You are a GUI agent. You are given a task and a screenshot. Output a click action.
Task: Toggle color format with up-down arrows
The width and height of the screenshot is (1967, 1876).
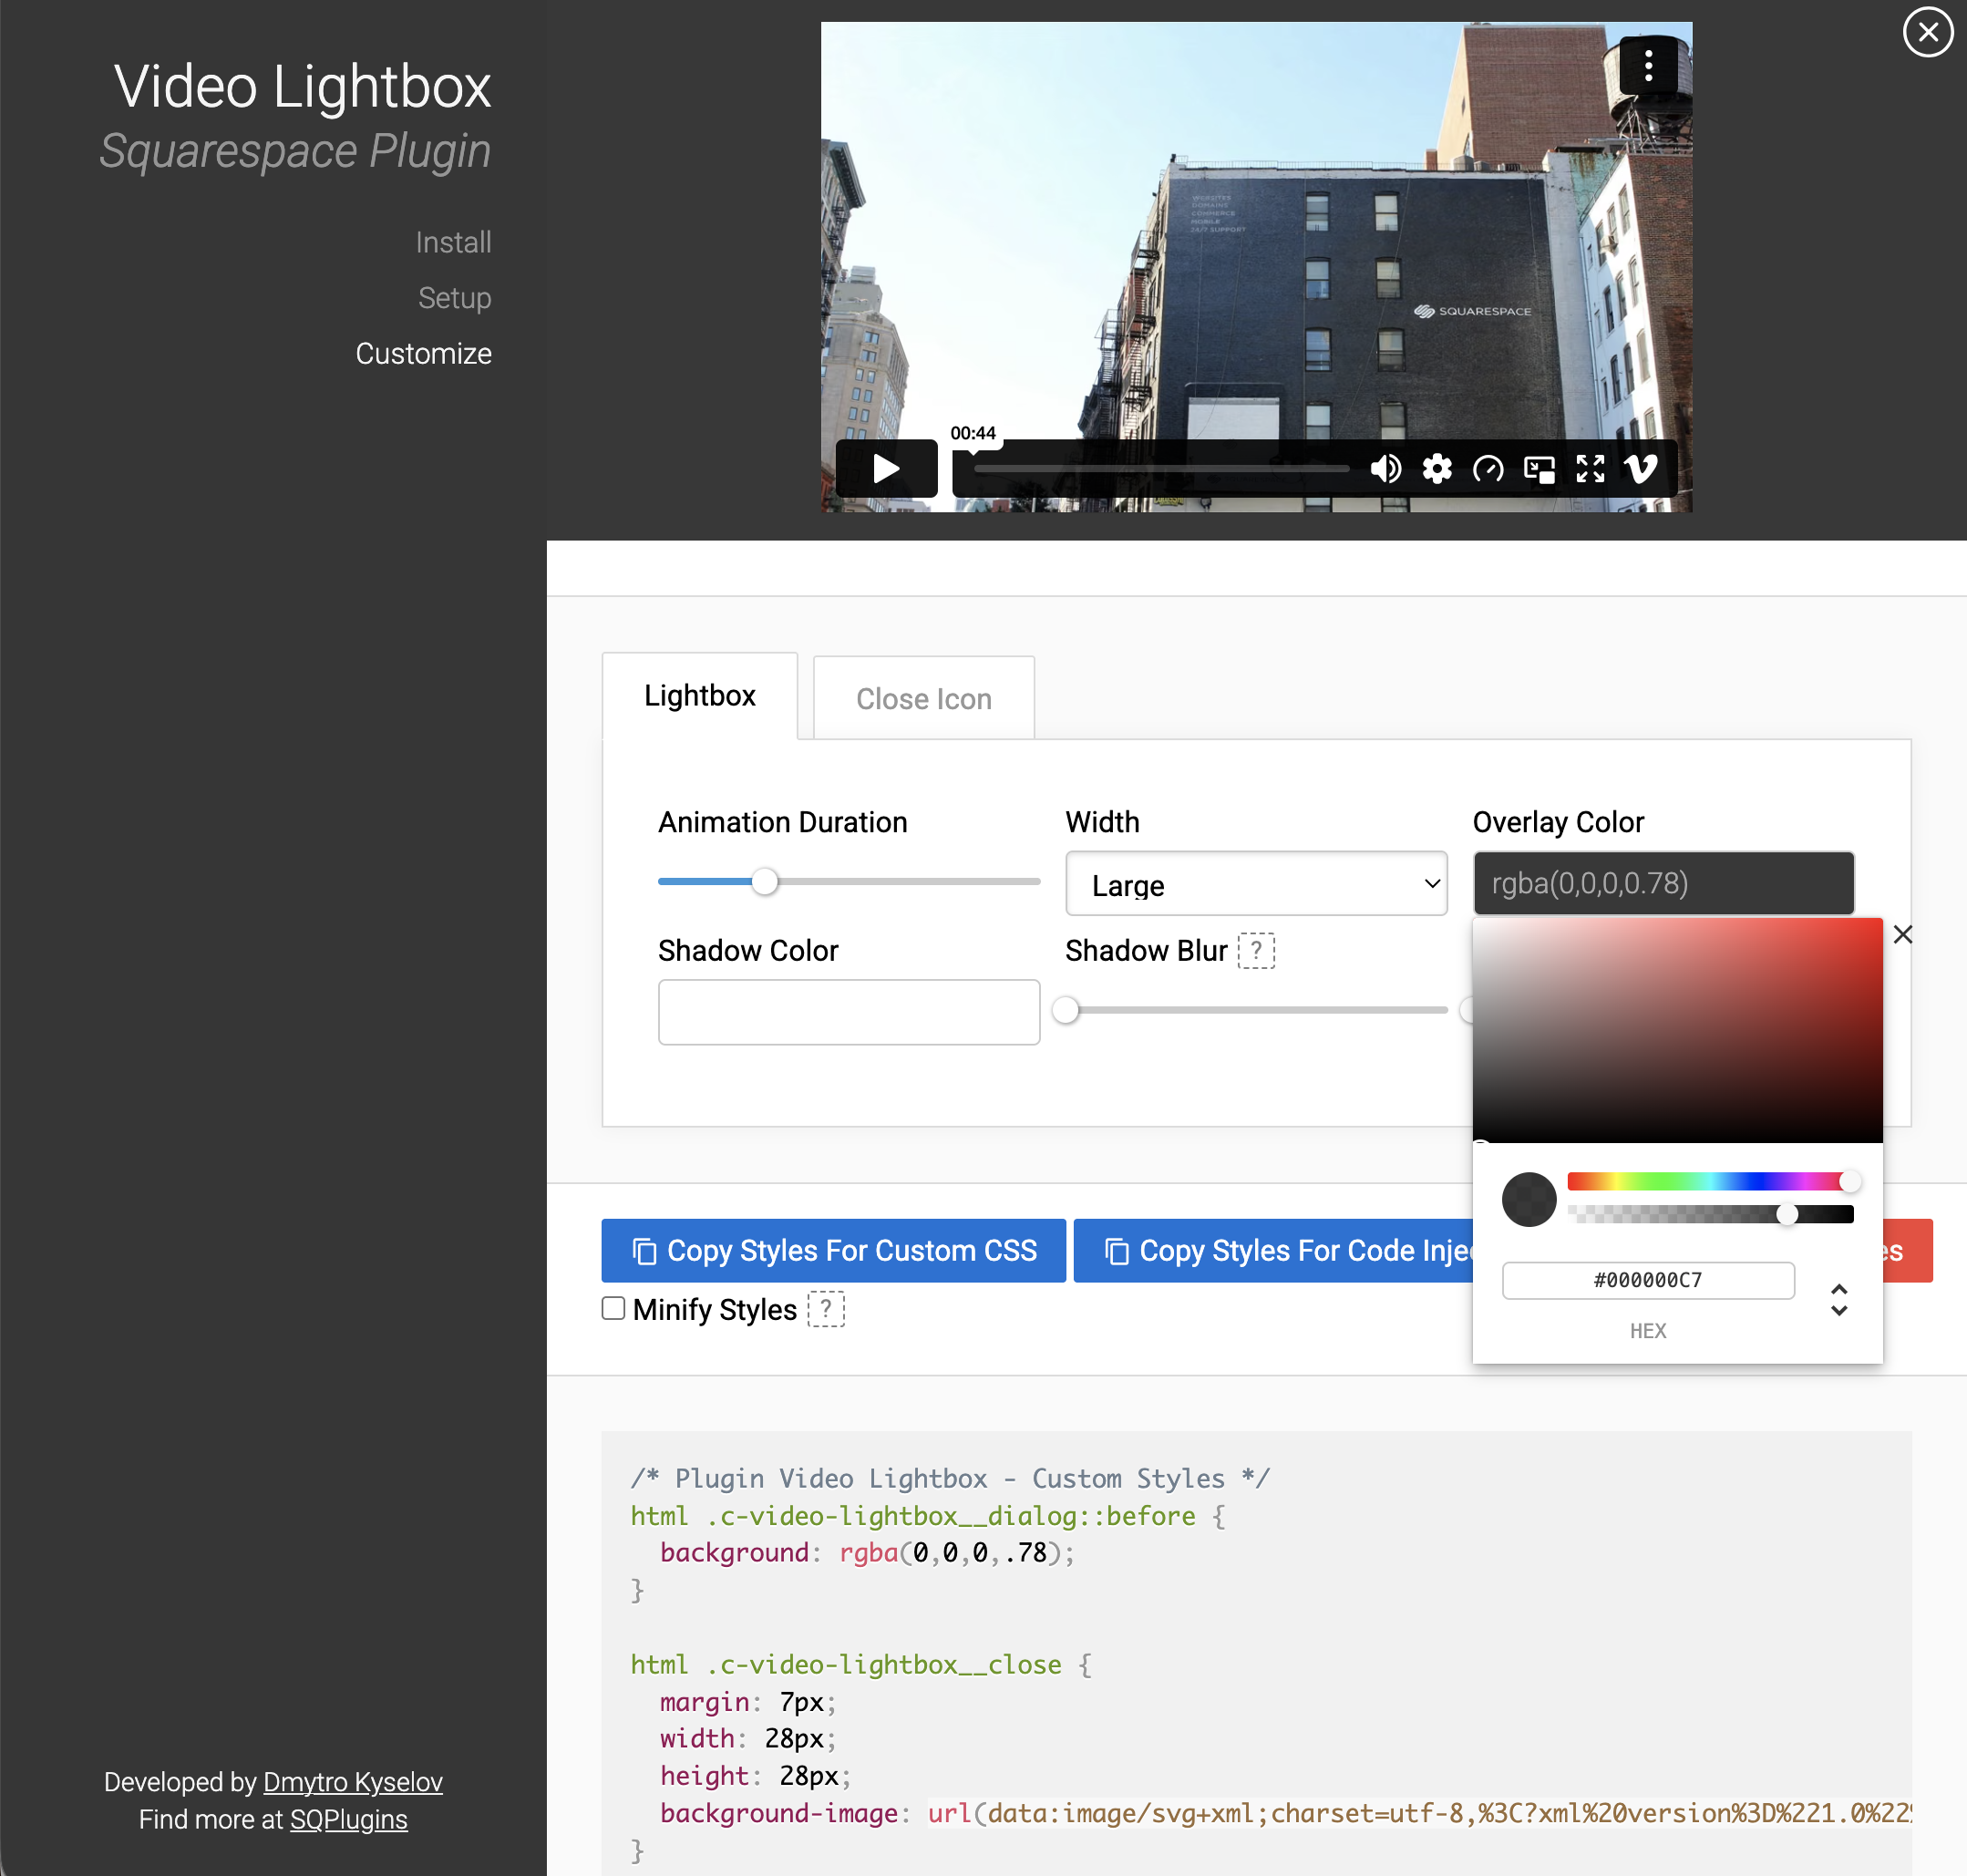coord(1838,1300)
